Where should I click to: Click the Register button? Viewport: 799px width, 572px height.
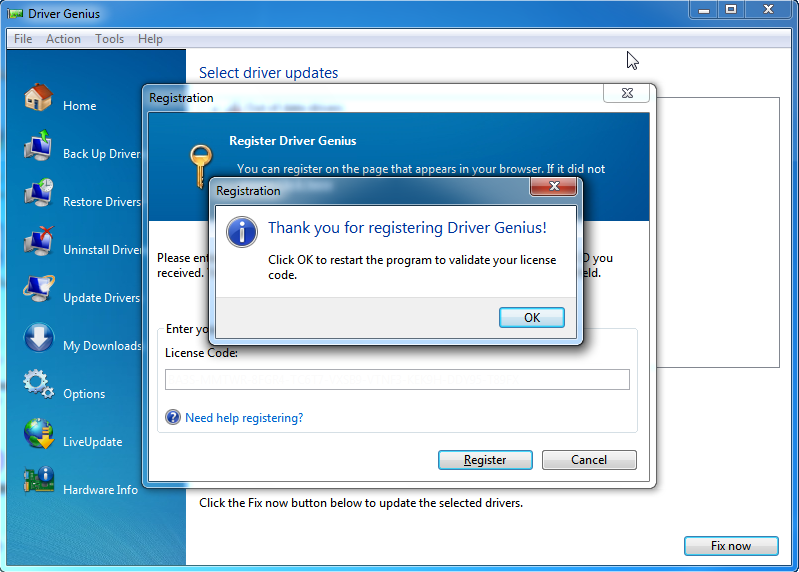[485, 460]
